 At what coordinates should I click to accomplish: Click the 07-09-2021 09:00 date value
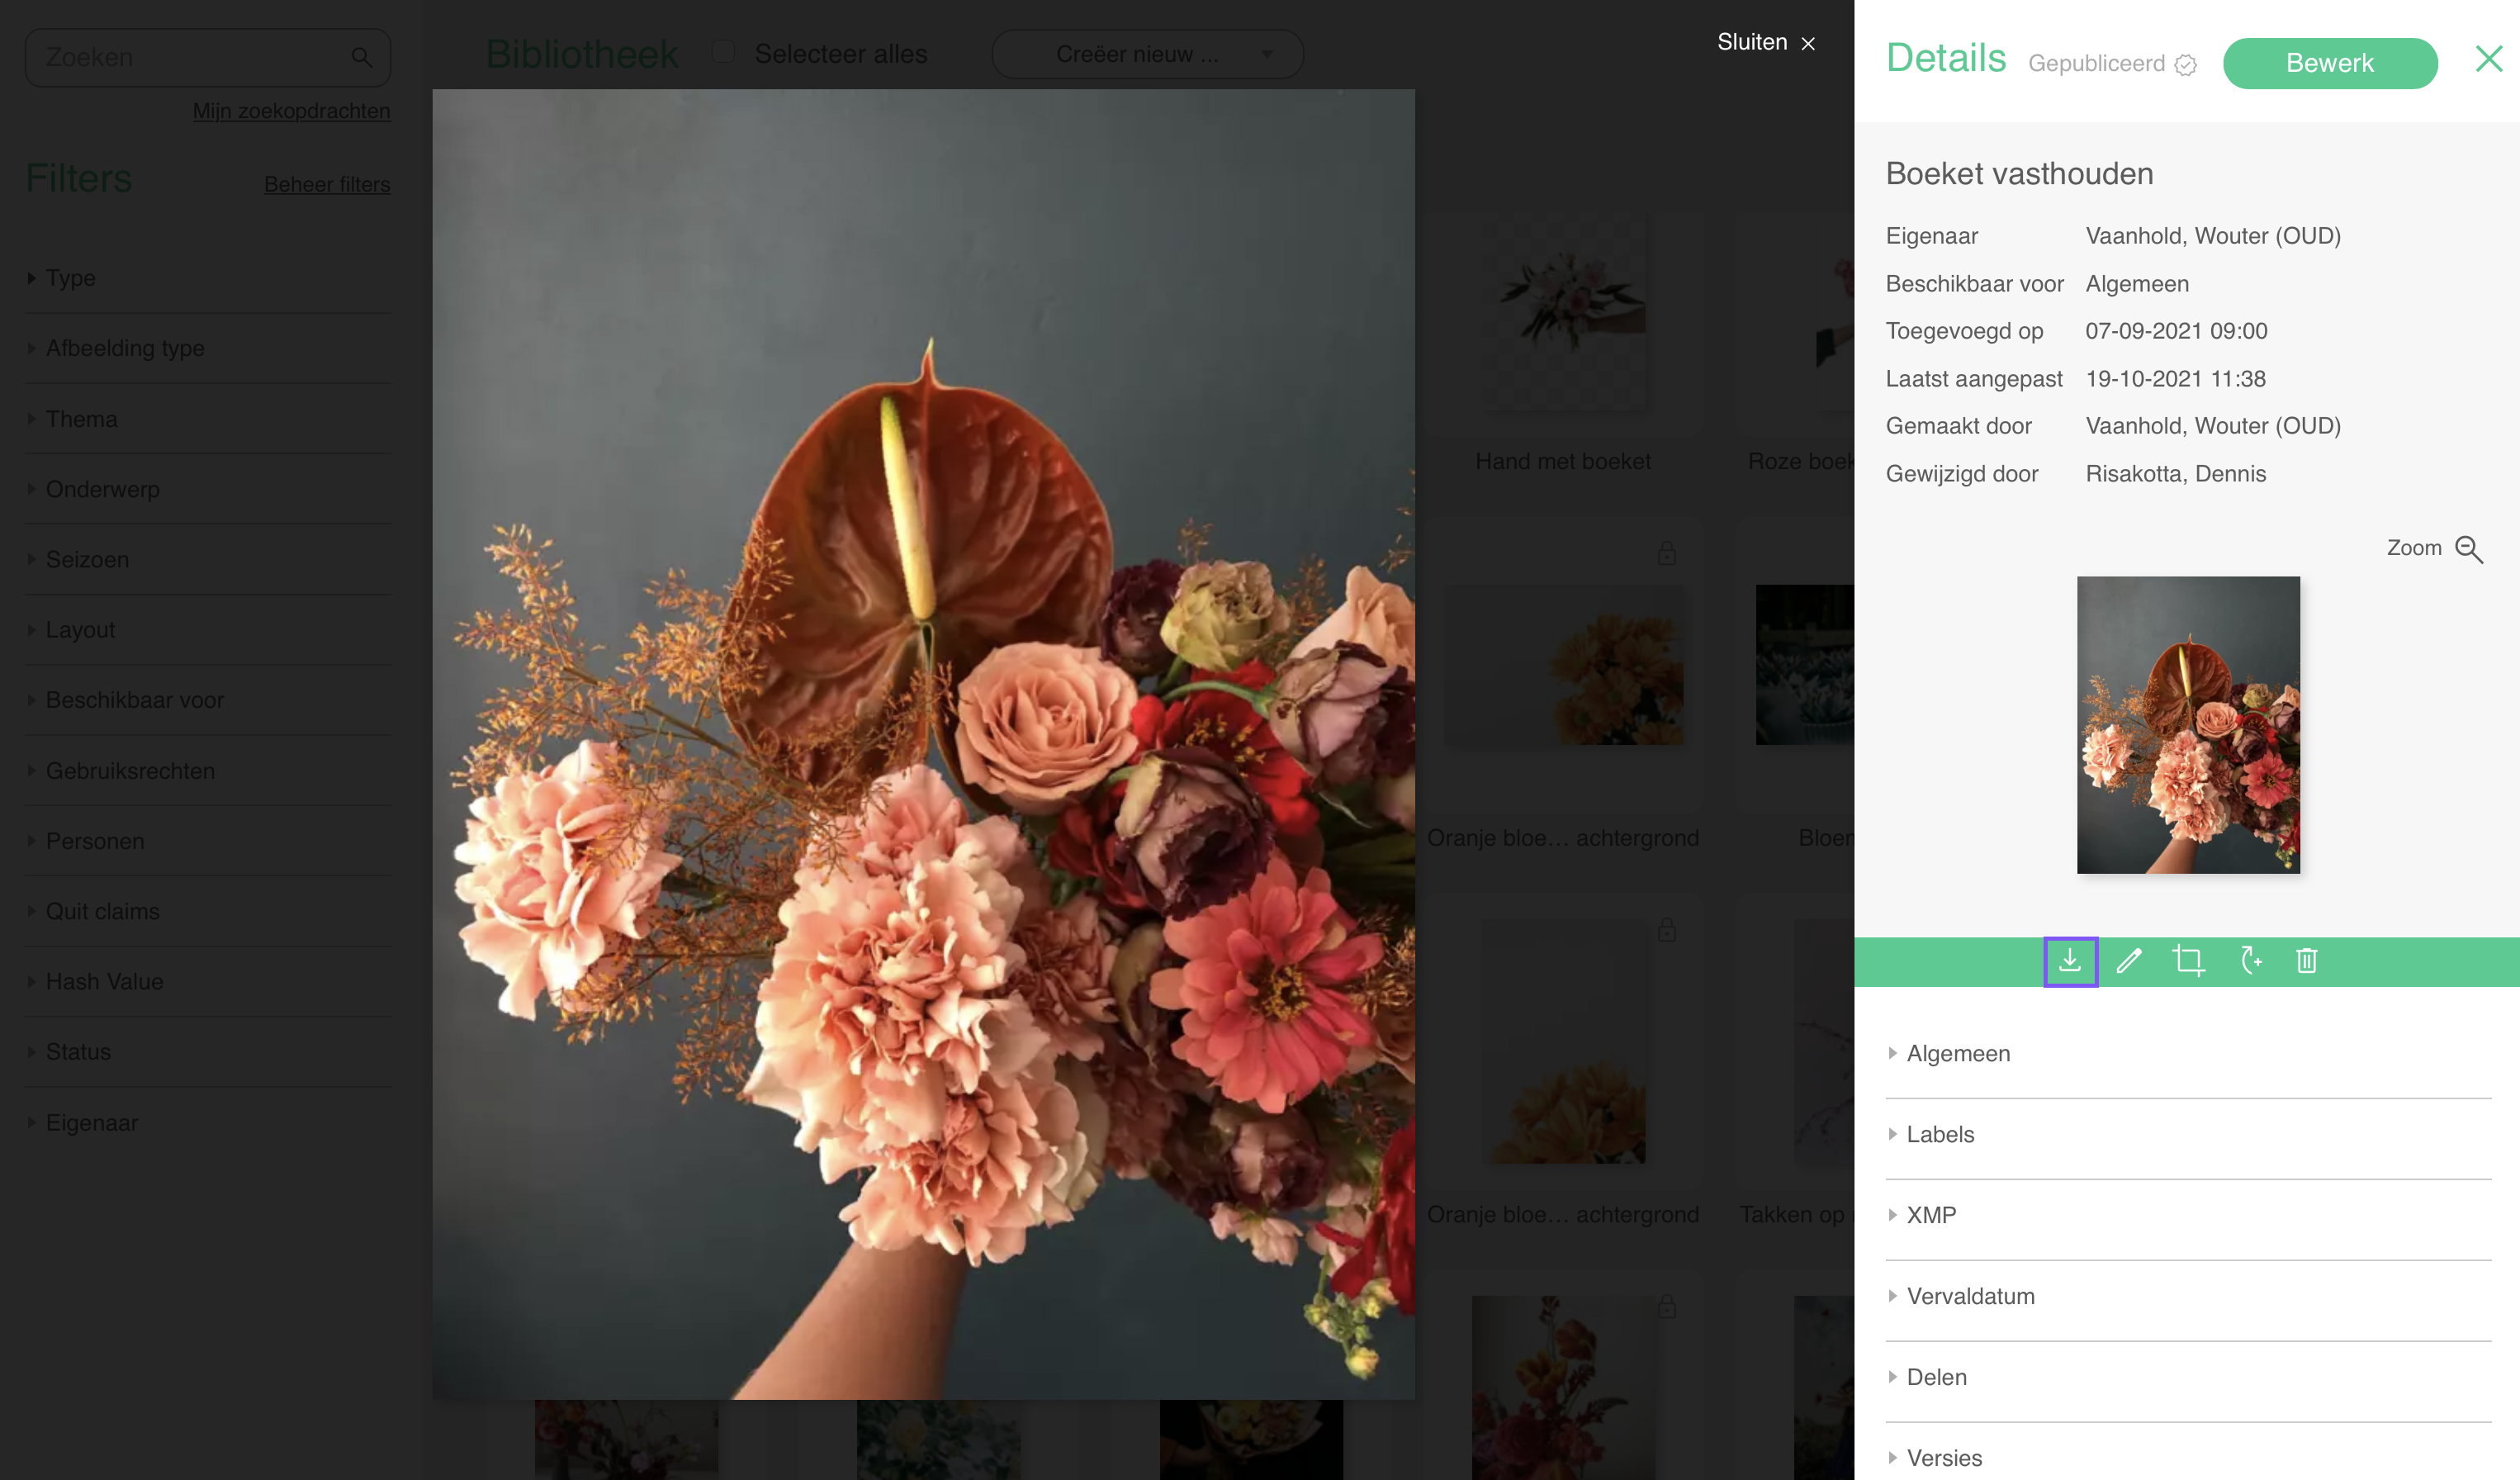(2176, 331)
